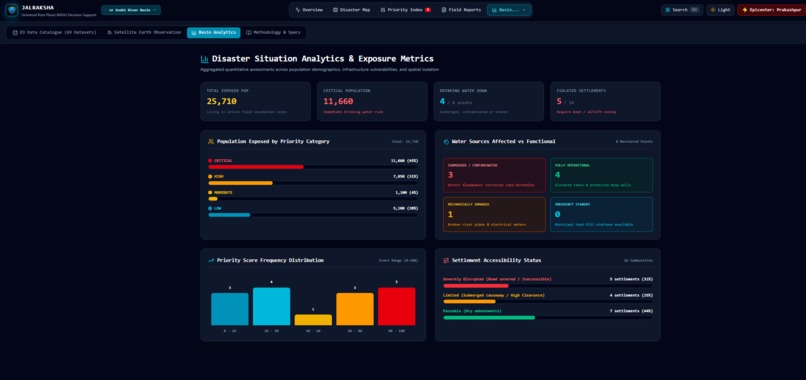Select the Critical Population card
This screenshot has width=806, height=380.
point(372,101)
